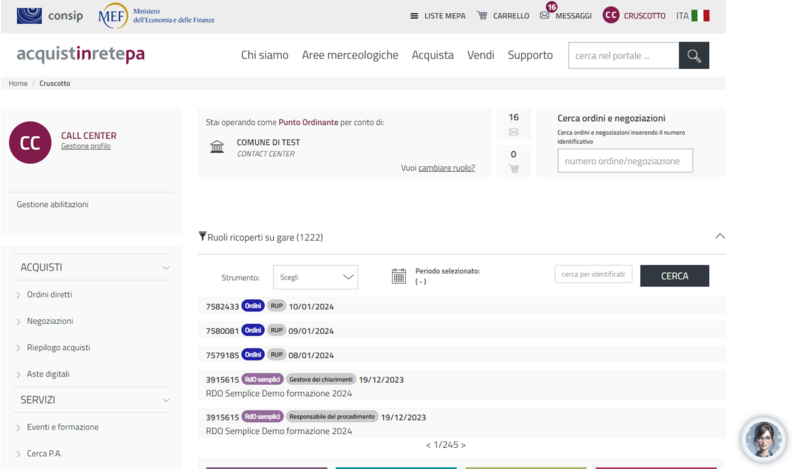Open the calendar period picker icon
The height and width of the screenshot is (469, 800).
click(x=399, y=276)
